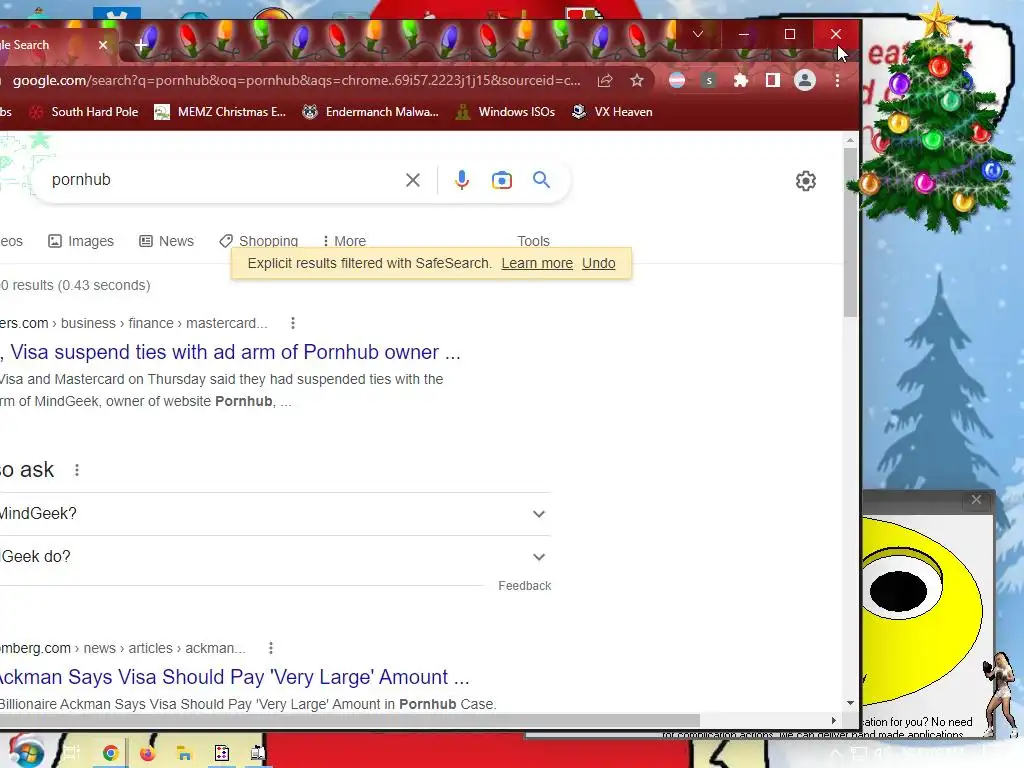Viewport: 1024px width, 768px height.
Task: Open People also ask options dots
Action: coord(77,470)
